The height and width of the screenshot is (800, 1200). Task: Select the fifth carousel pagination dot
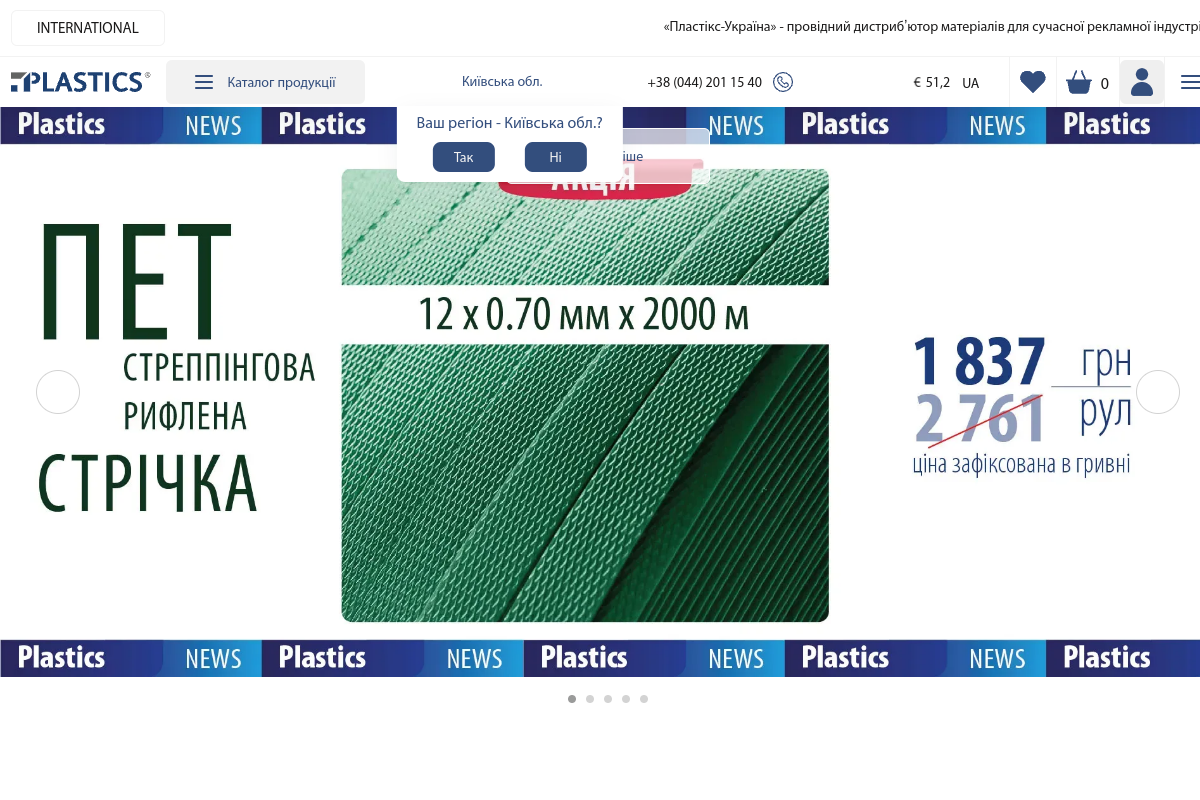coord(644,699)
